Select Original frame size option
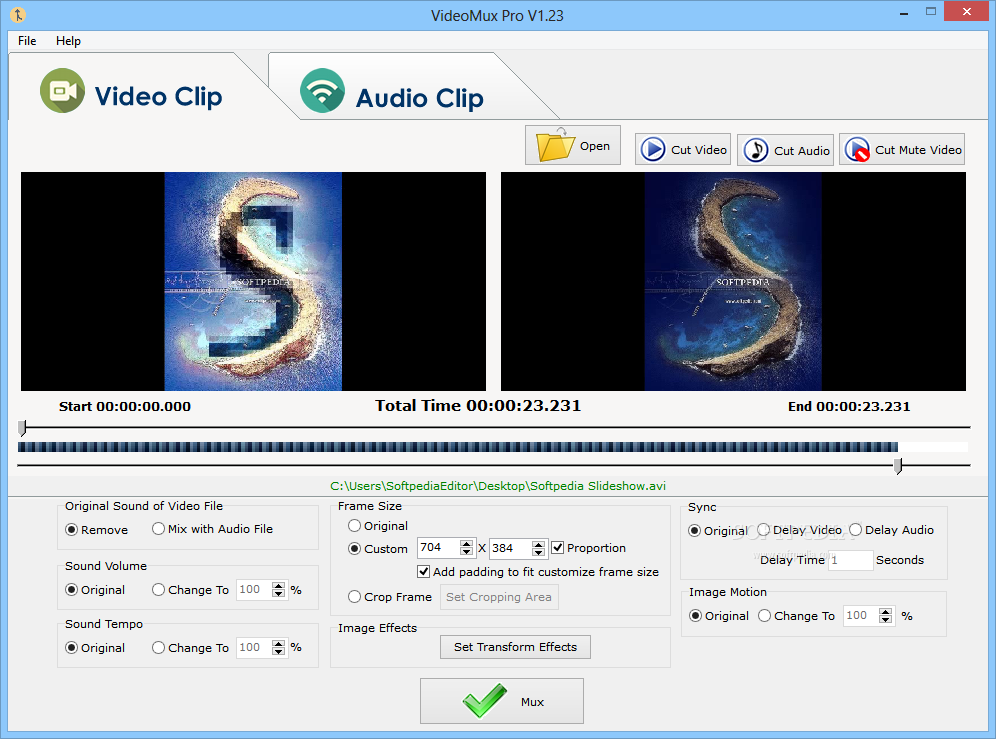 tap(378, 526)
